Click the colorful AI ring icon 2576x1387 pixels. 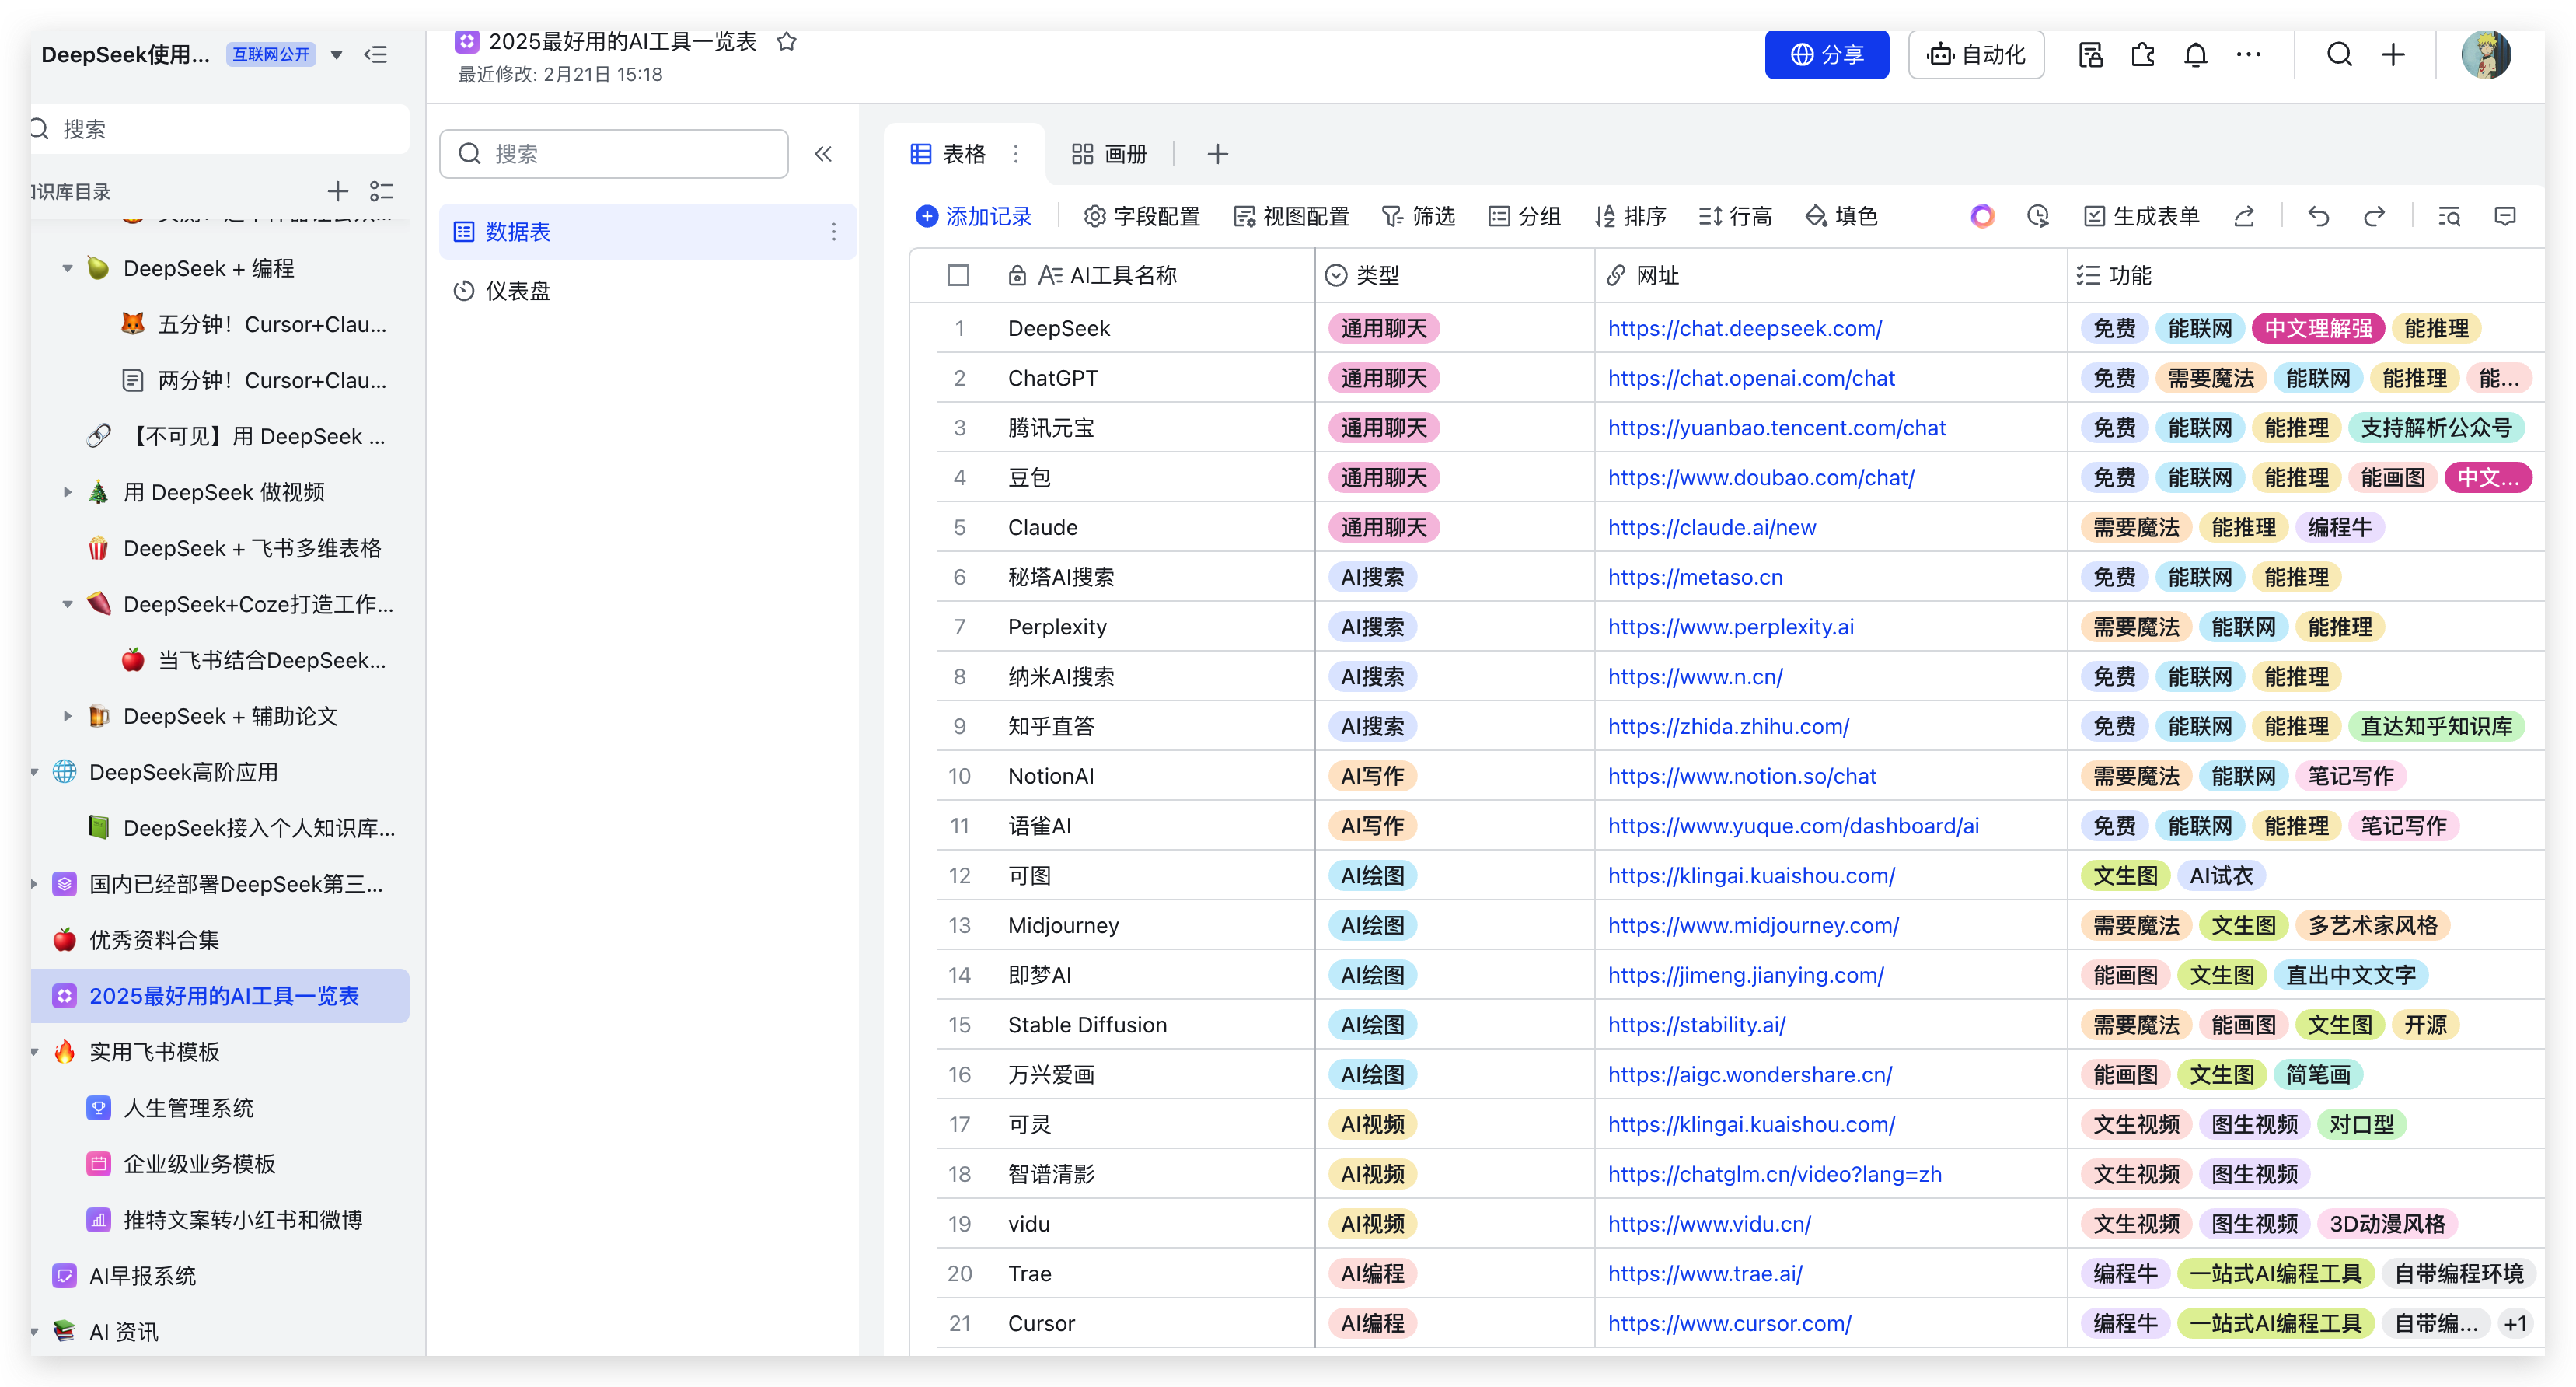tap(1982, 217)
